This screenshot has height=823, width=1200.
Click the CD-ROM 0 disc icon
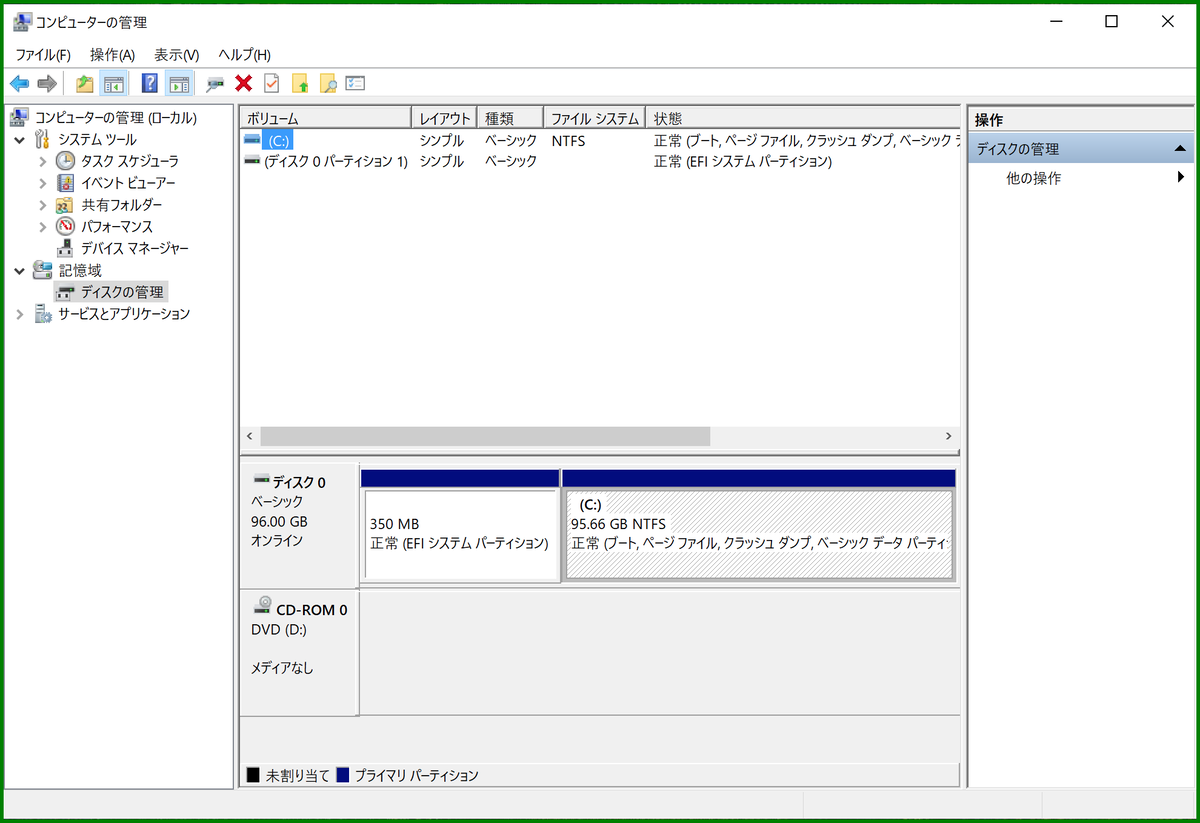click(x=262, y=607)
